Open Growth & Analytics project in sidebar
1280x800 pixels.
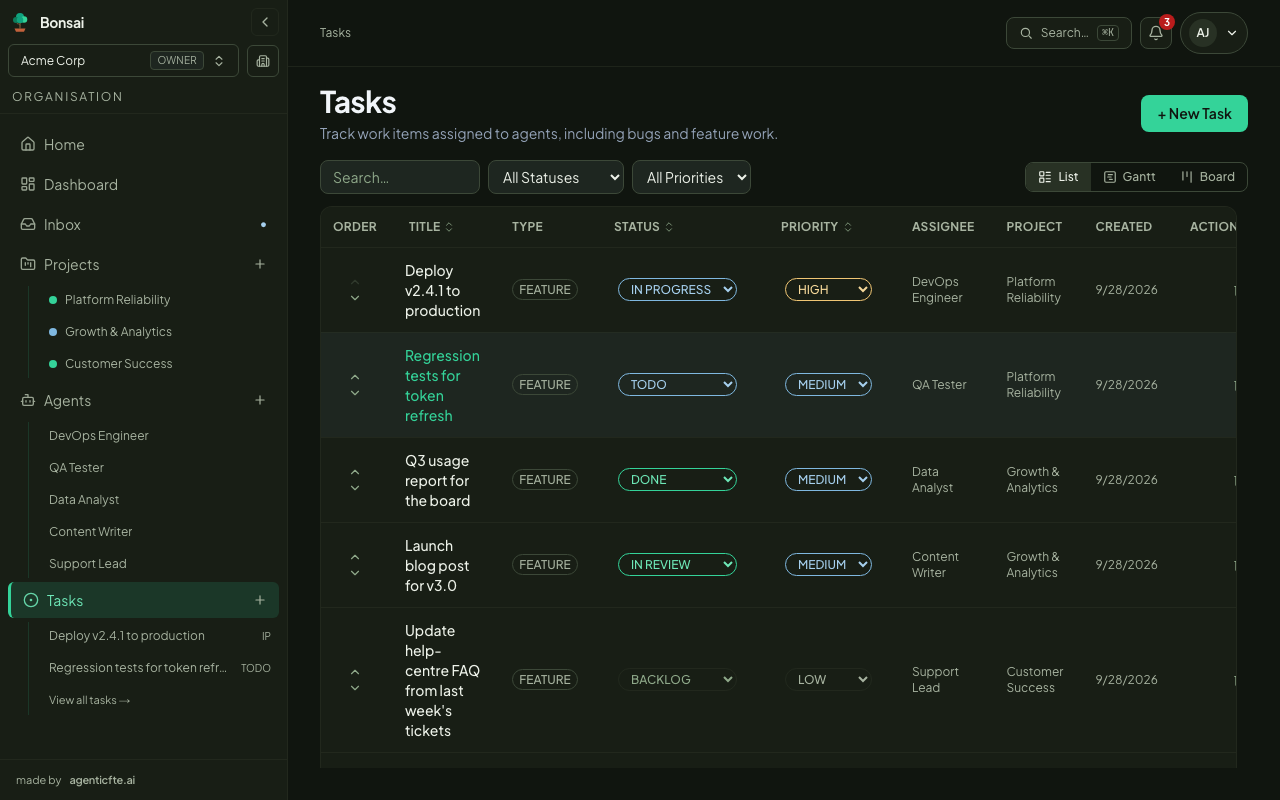point(118,332)
